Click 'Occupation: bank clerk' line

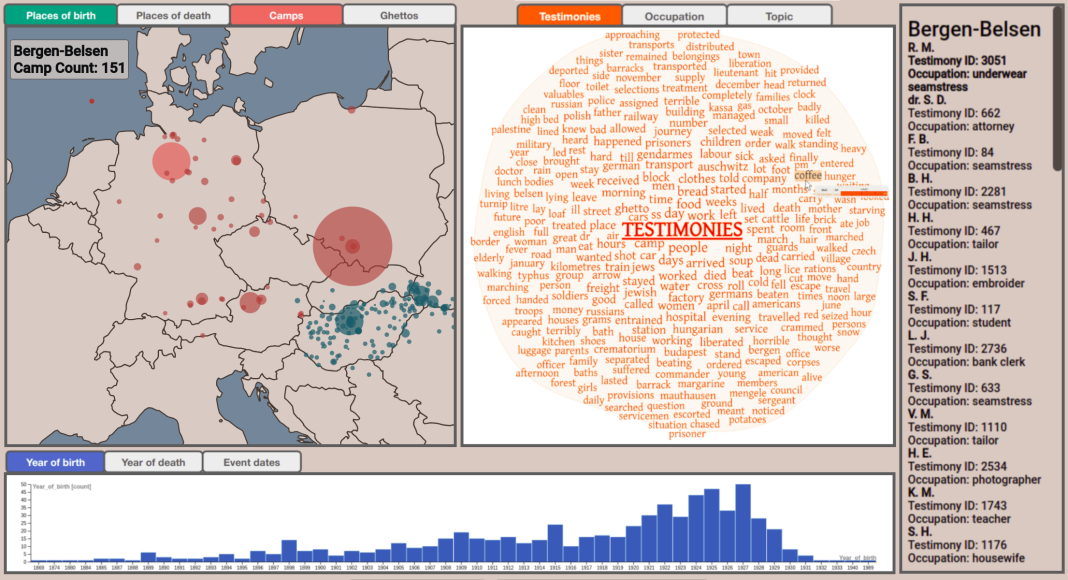click(966, 362)
